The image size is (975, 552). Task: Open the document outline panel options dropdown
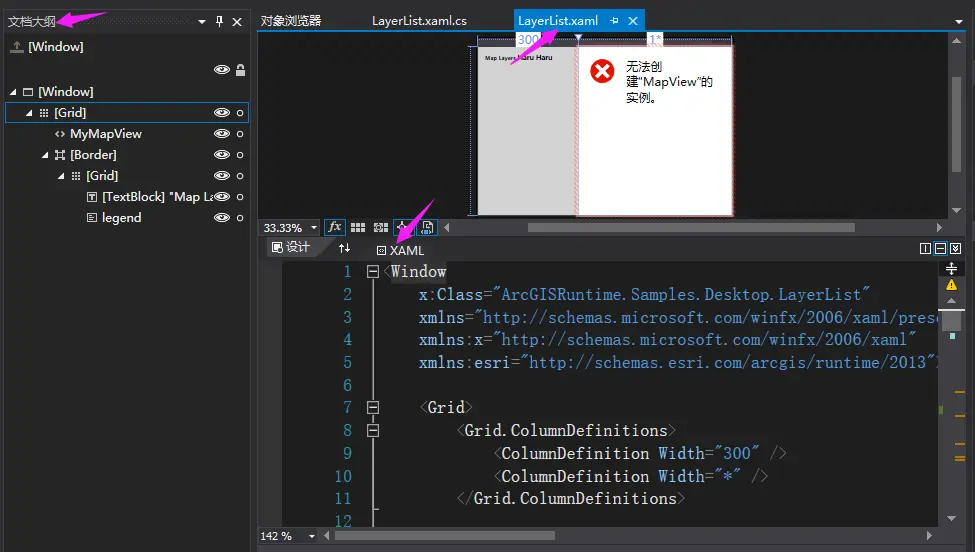pos(201,22)
